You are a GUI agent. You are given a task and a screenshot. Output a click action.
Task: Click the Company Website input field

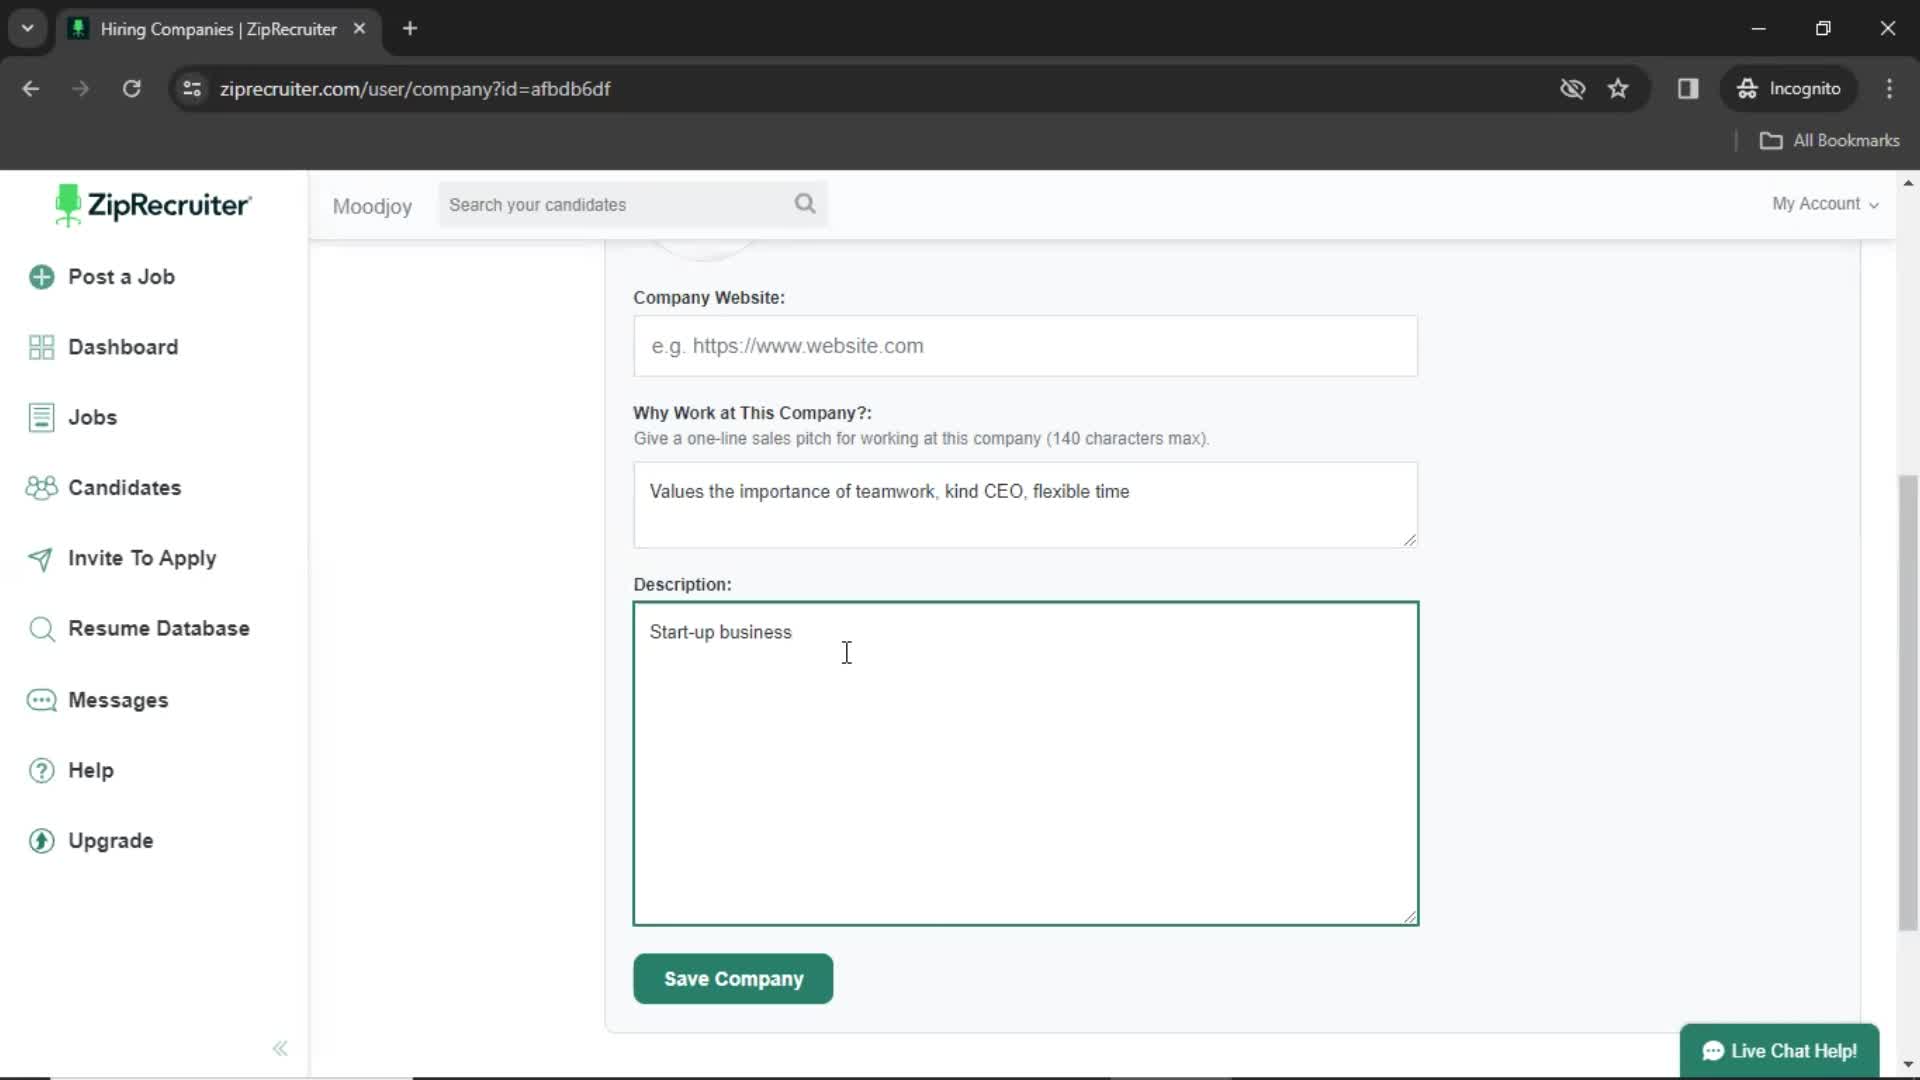[1026, 345]
